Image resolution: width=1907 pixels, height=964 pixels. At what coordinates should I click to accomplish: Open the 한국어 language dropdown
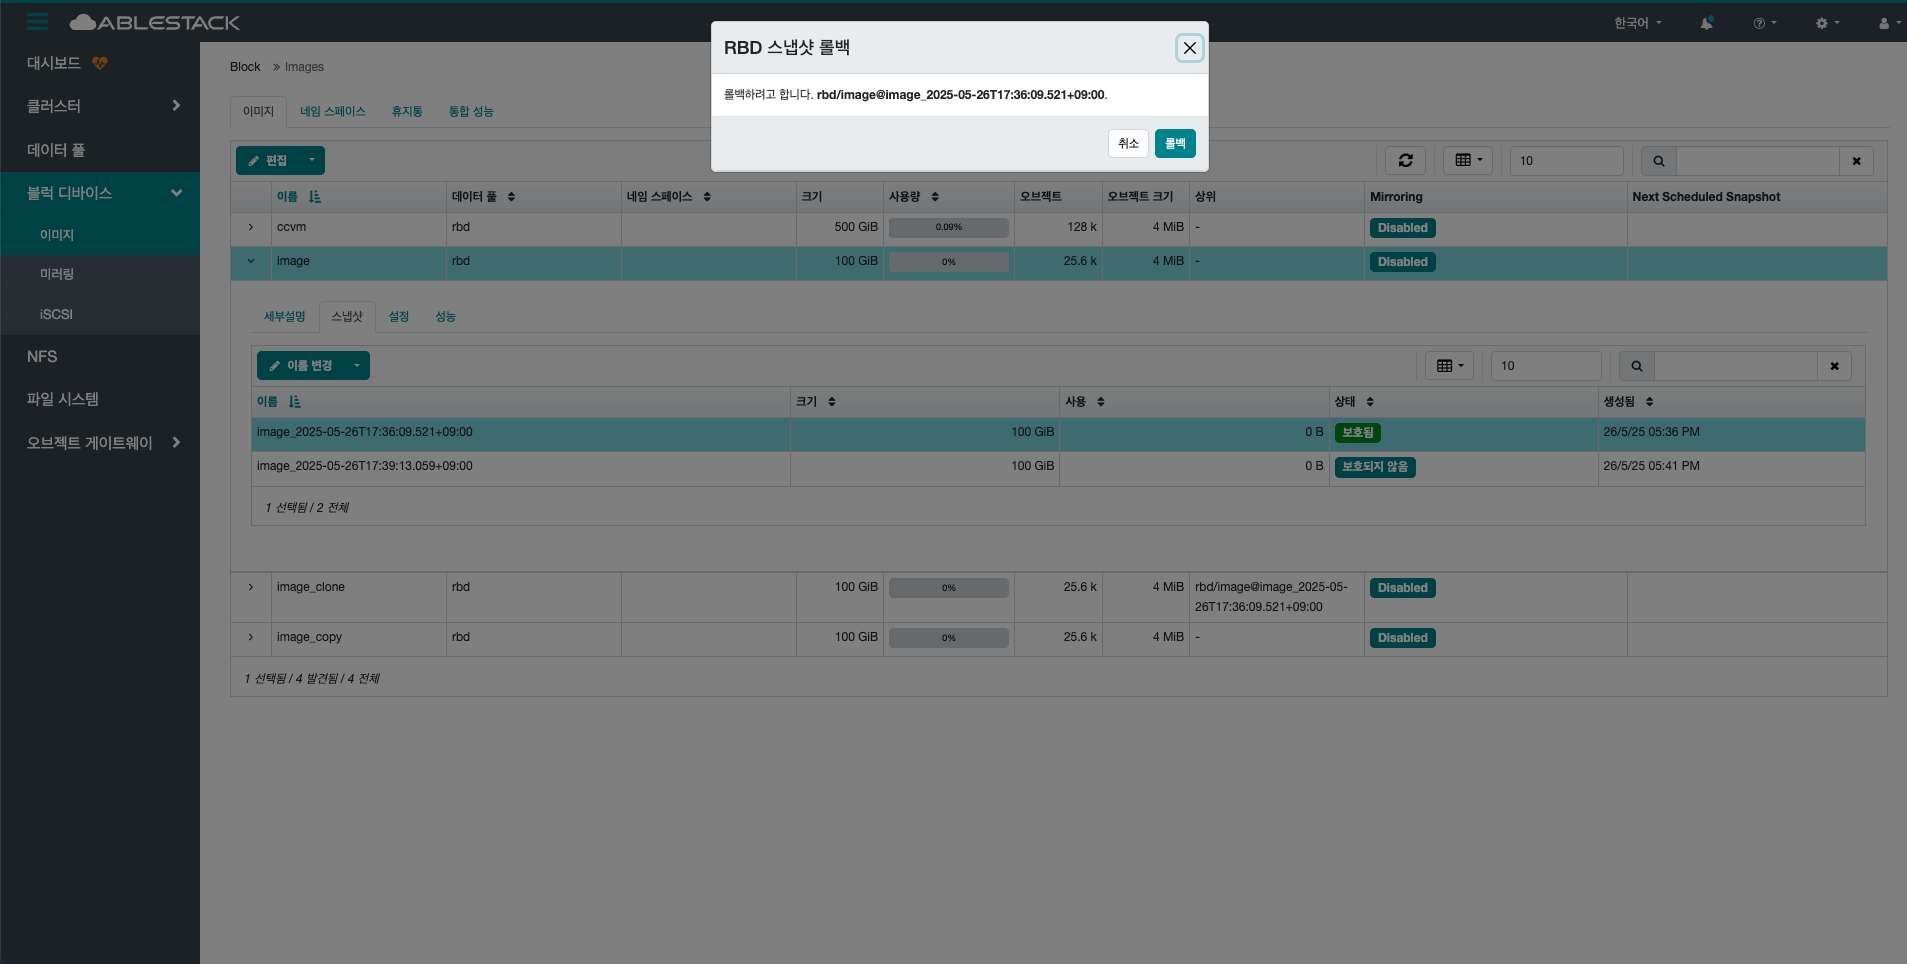(1637, 23)
